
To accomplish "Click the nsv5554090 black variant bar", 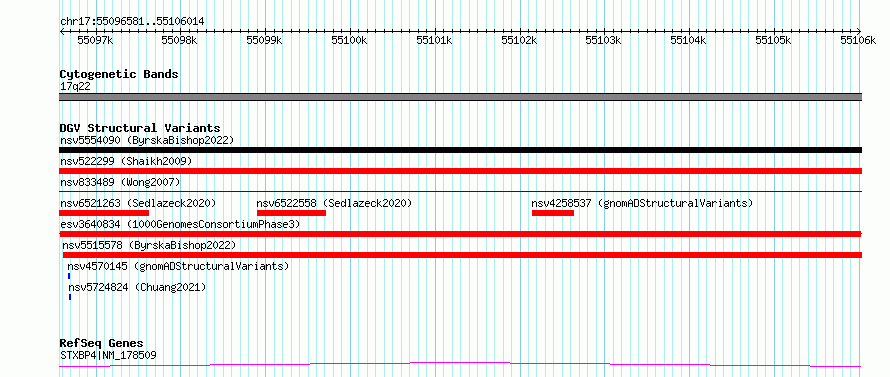I will [x=460, y=150].
